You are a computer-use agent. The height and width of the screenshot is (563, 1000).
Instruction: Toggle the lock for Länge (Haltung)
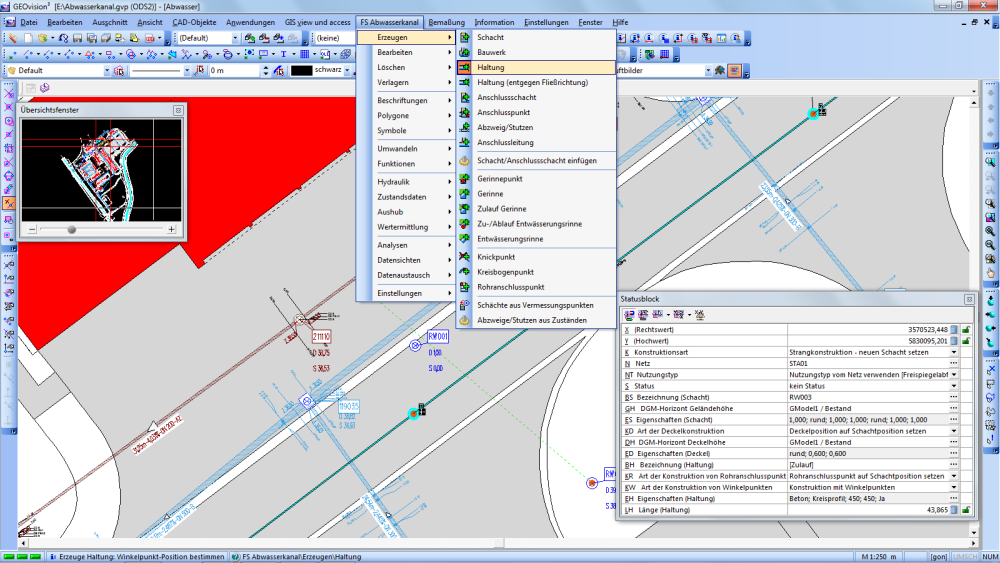coord(966,510)
